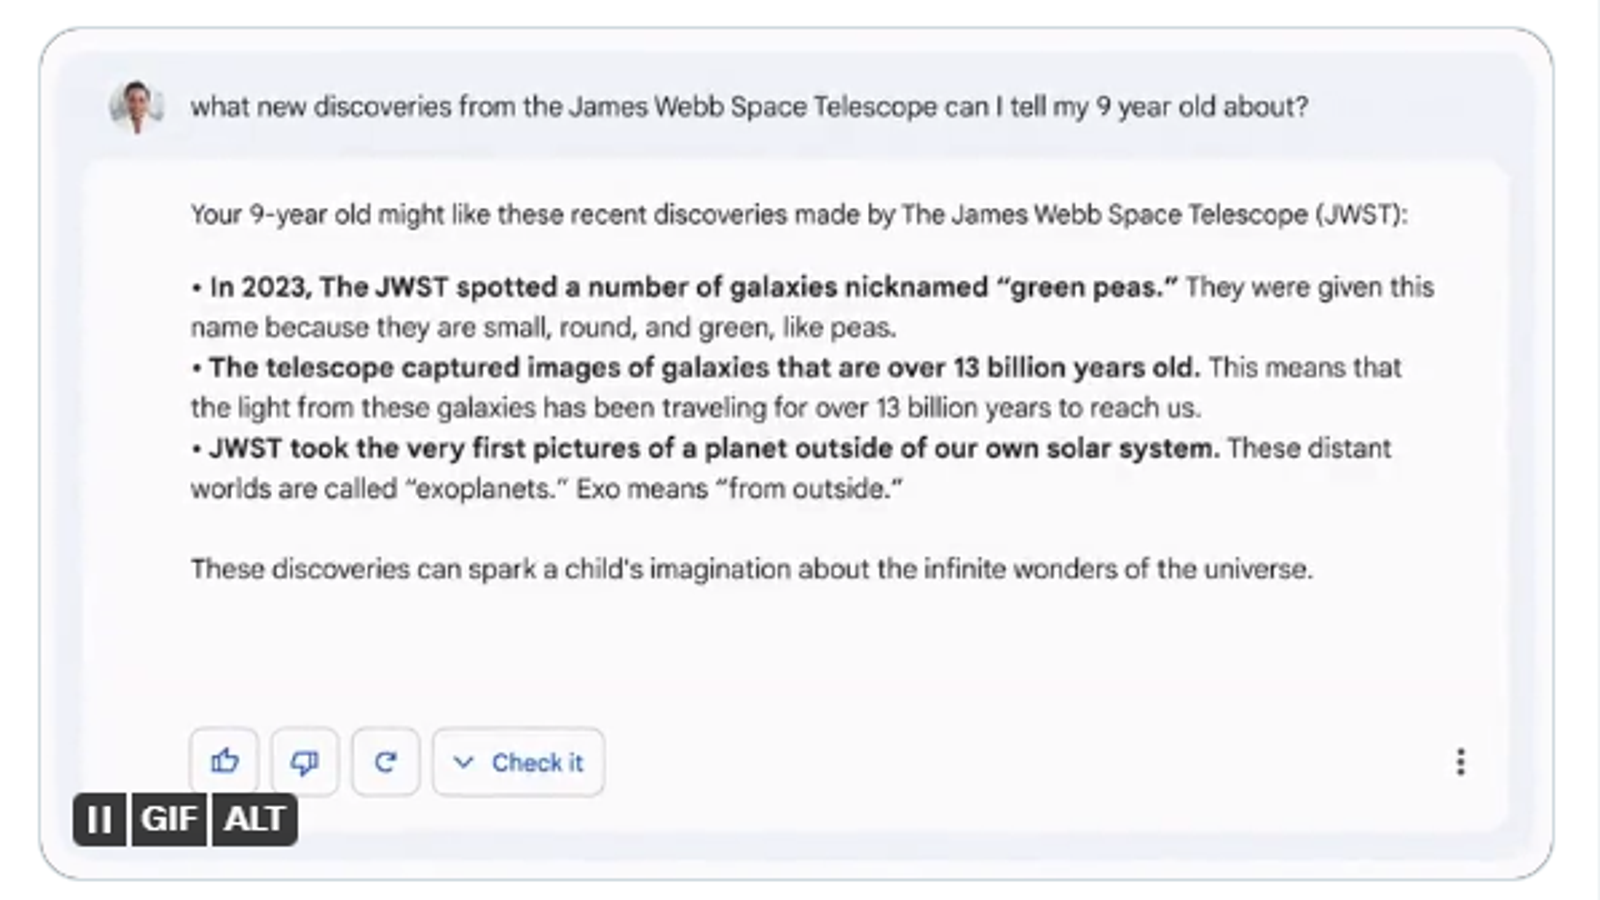
Task: Open the Check it options via its arrow
Action: [x=463, y=762]
